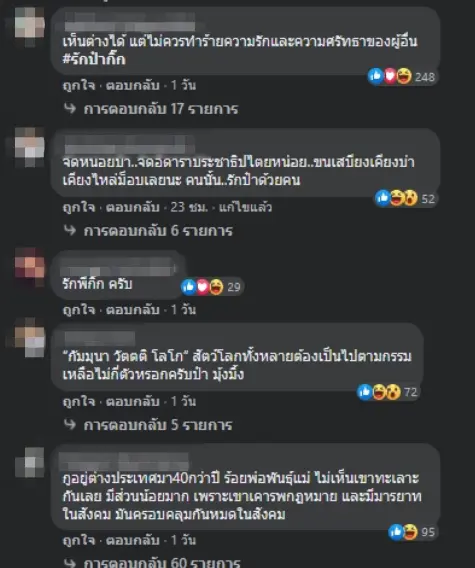
Task: Open reactions on the 248-reaction comment
Action: click(401, 76)
